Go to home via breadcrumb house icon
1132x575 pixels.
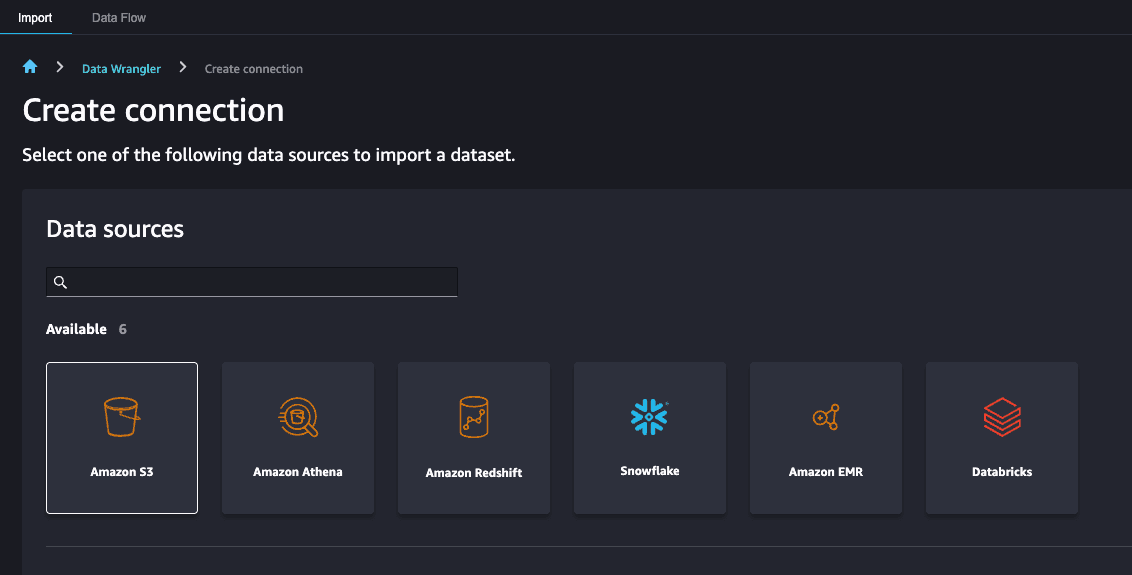(x=30, y=67)
